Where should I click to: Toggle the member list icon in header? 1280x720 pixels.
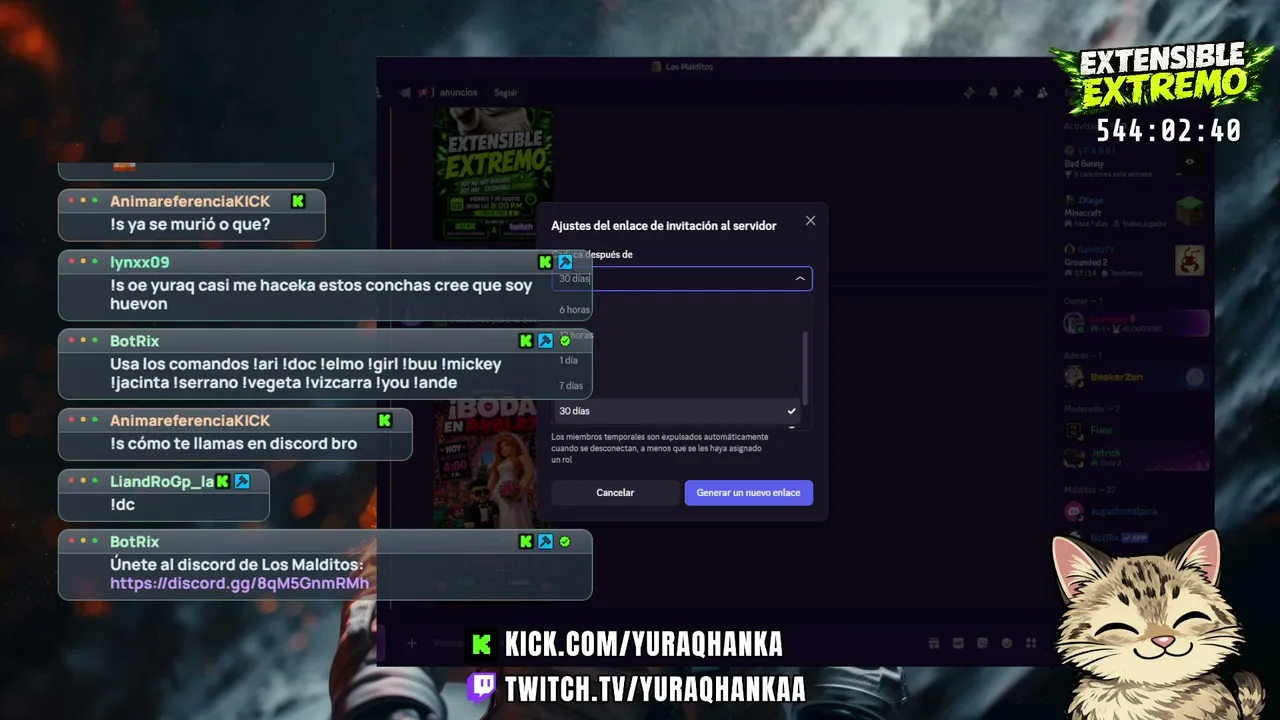[1043, 93]
